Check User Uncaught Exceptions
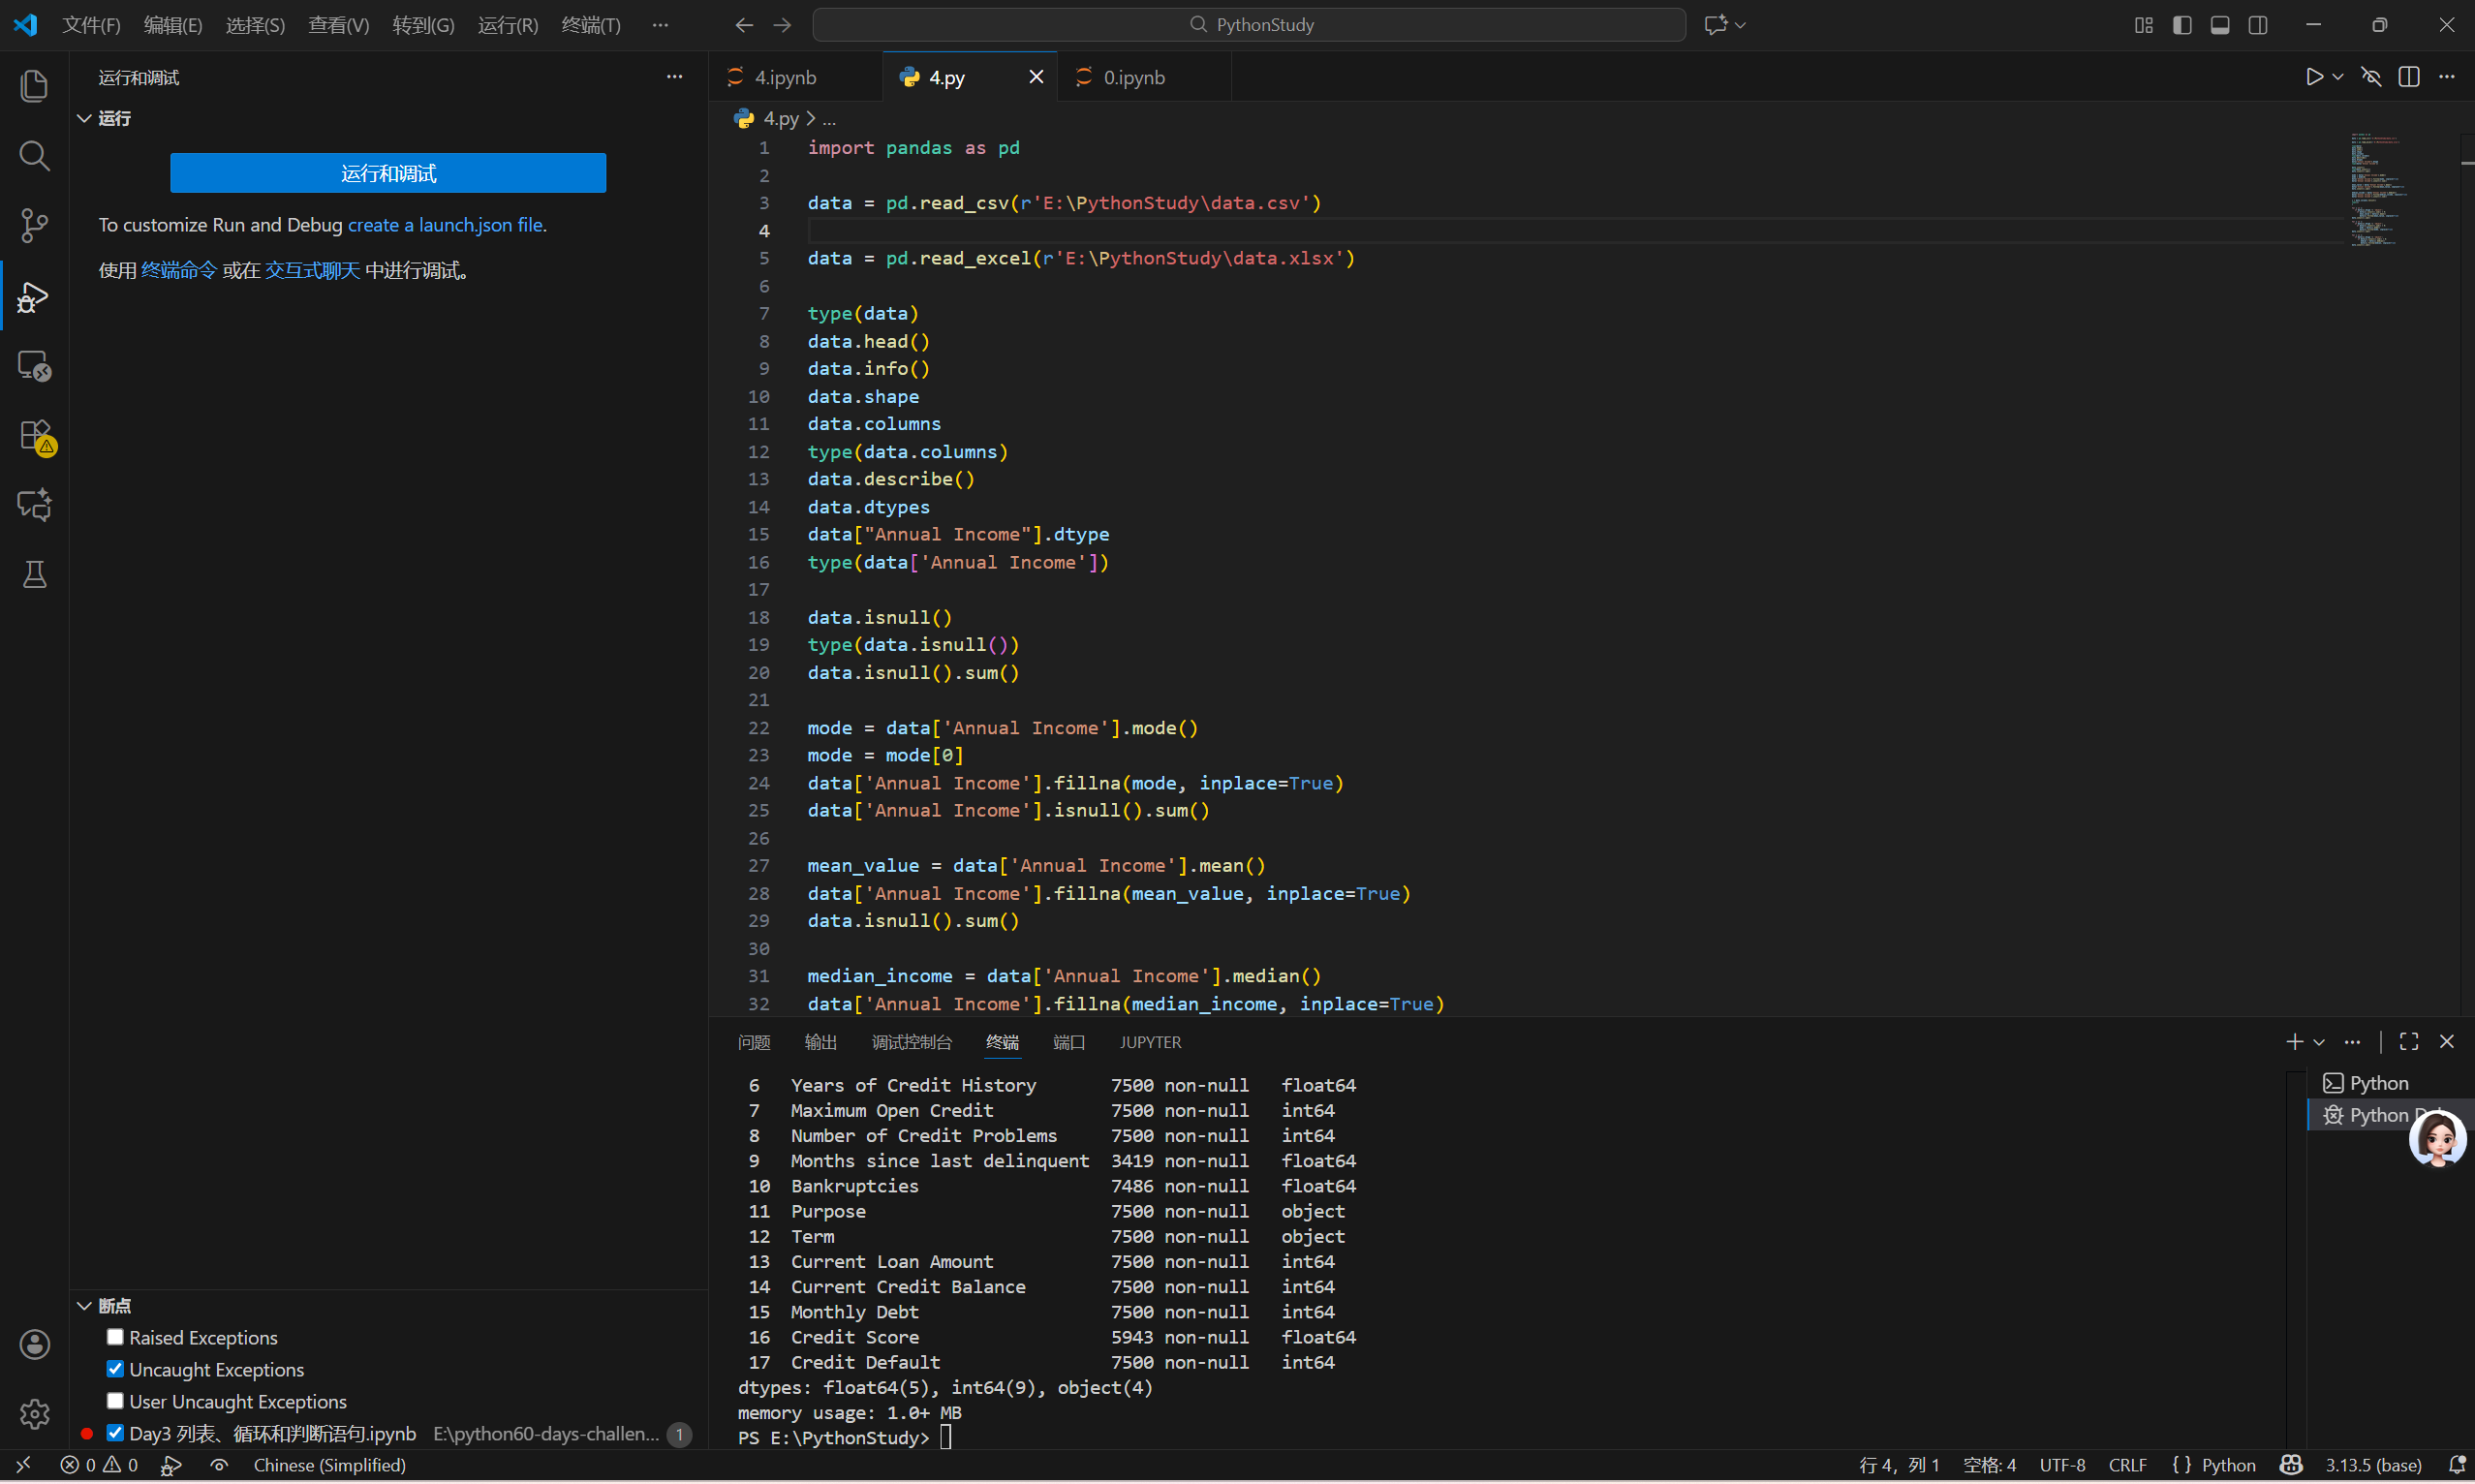This screenshot has width=2475, height=1484. 115,1400
